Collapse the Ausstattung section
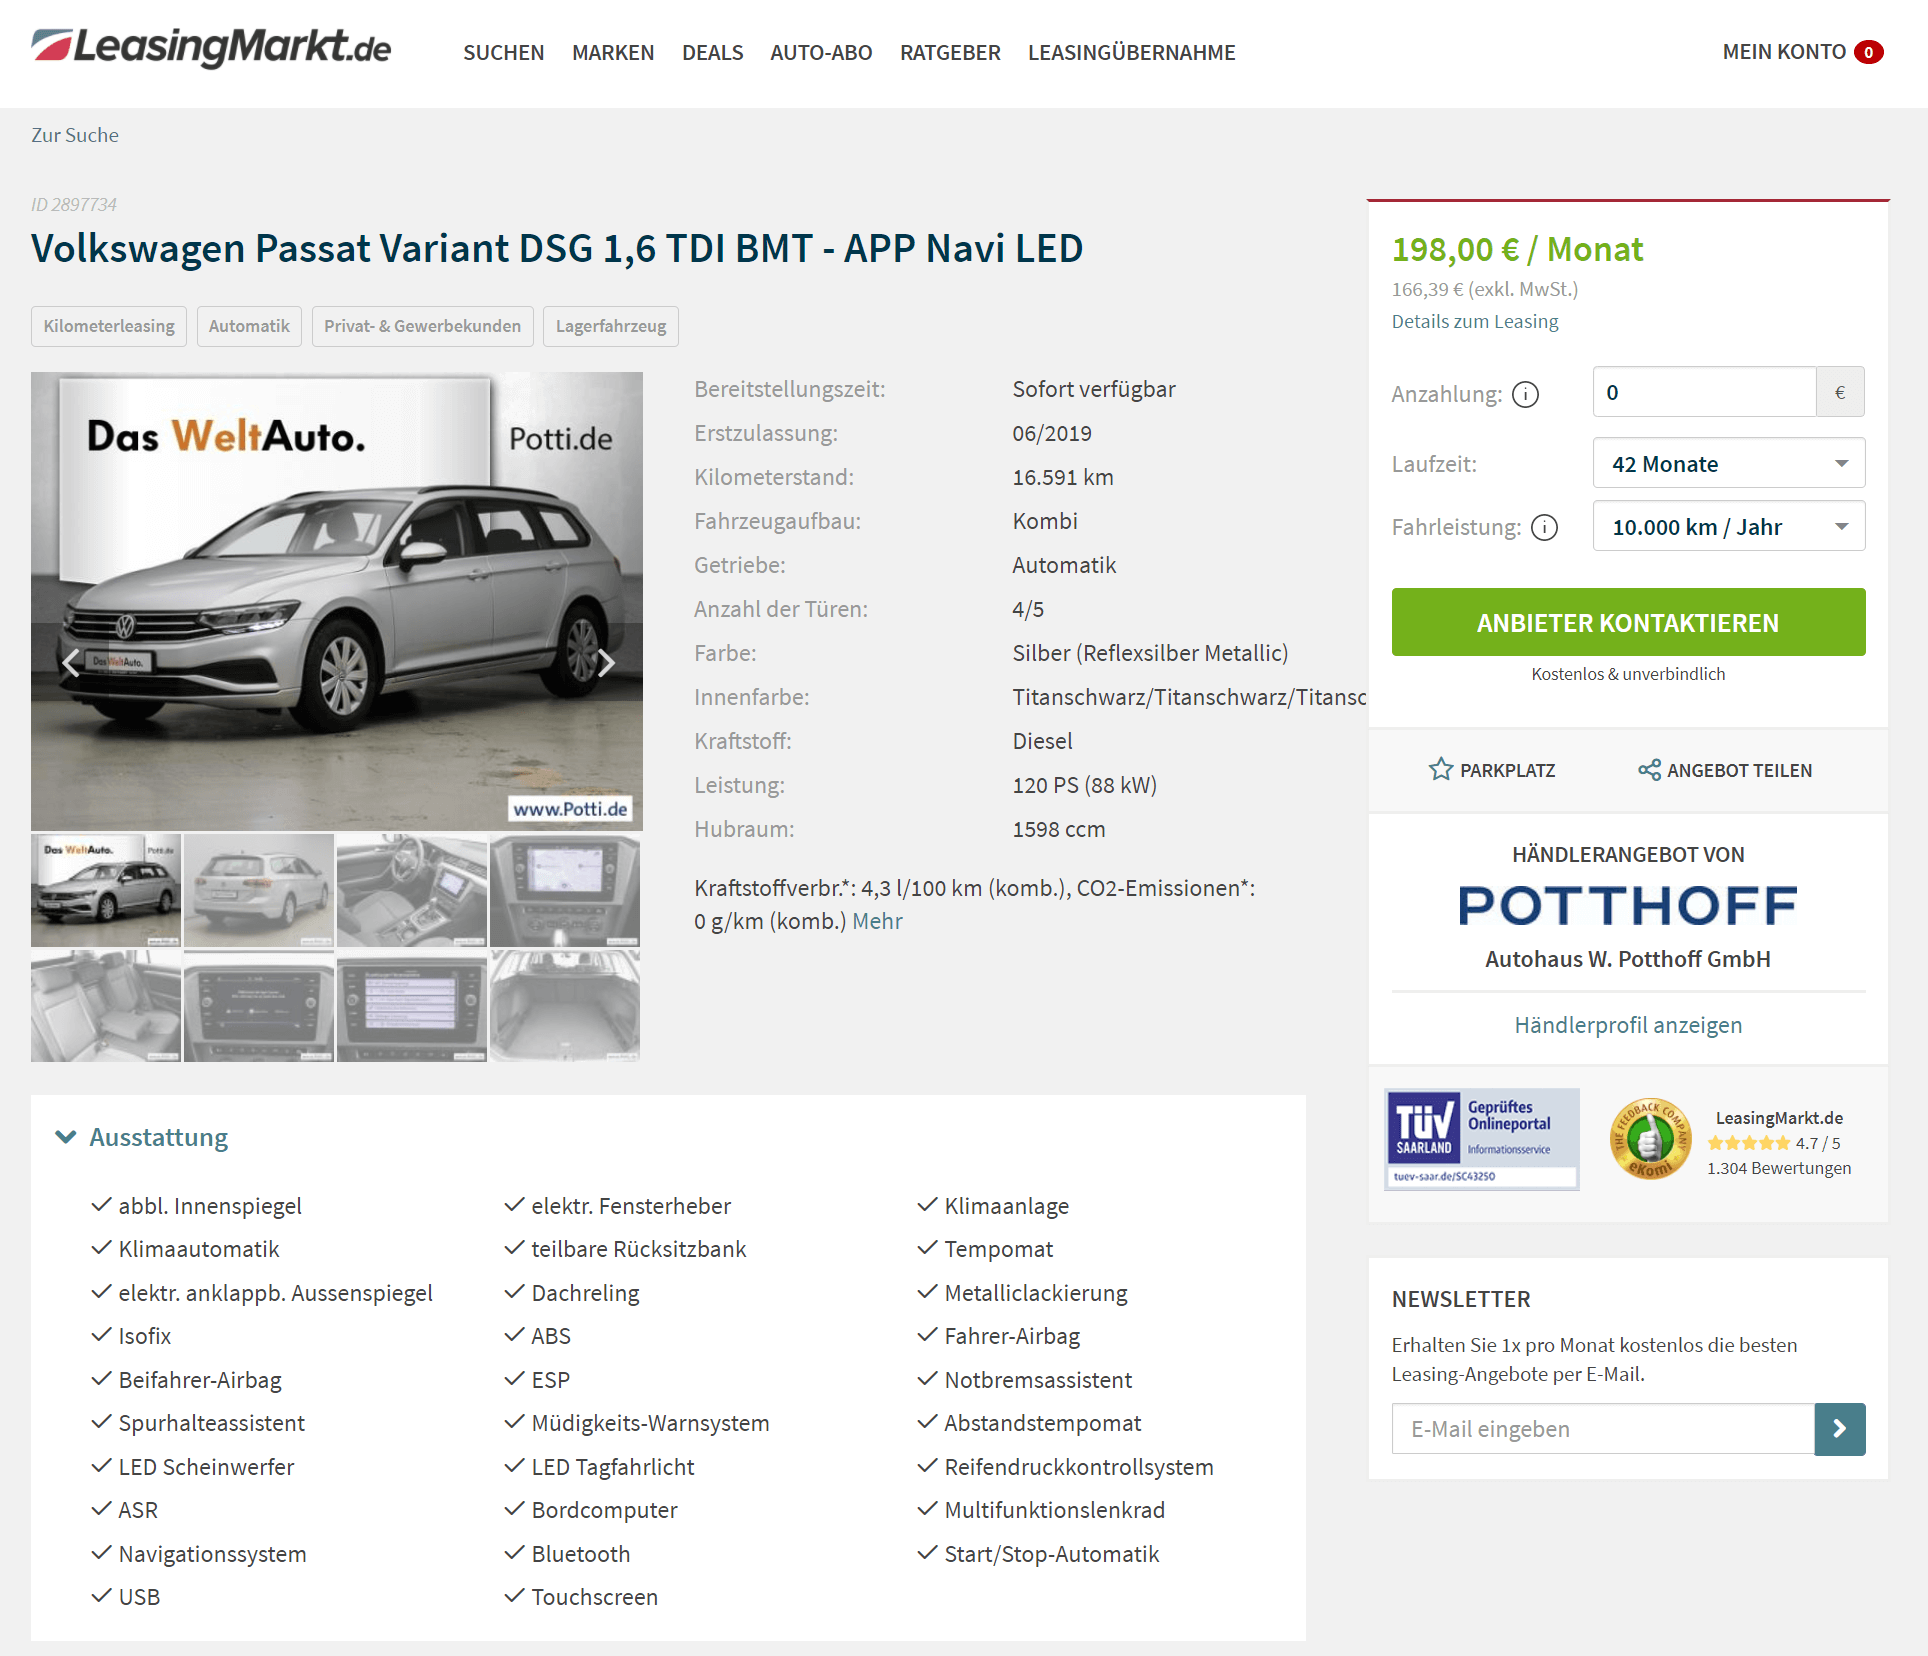Image resolution: width=1928 pixels, height=1656 pixels. tap(142, 1137)
